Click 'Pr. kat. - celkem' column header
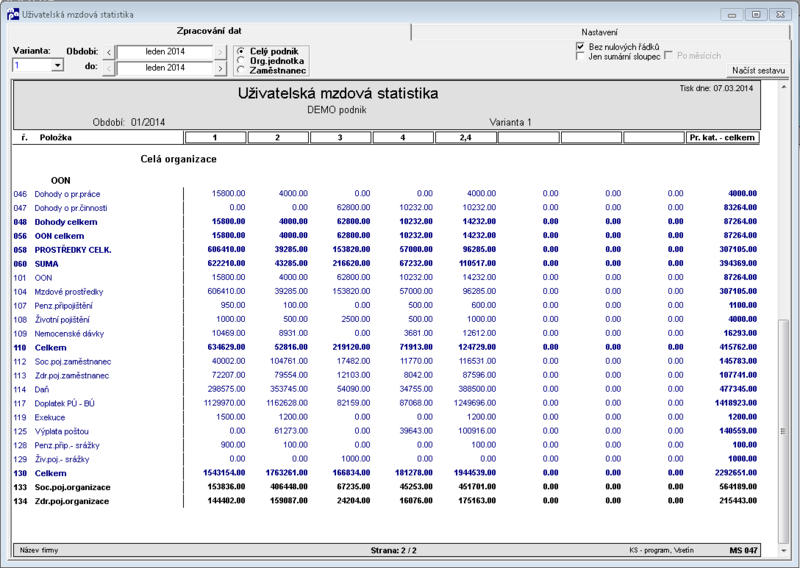800x568 pixels. click(722, 138)
